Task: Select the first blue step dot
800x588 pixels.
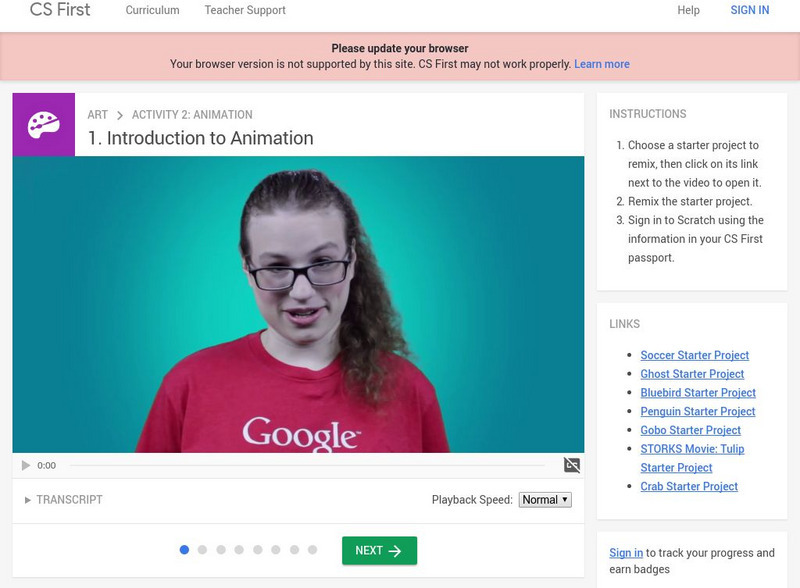Action: click(184, 550)
